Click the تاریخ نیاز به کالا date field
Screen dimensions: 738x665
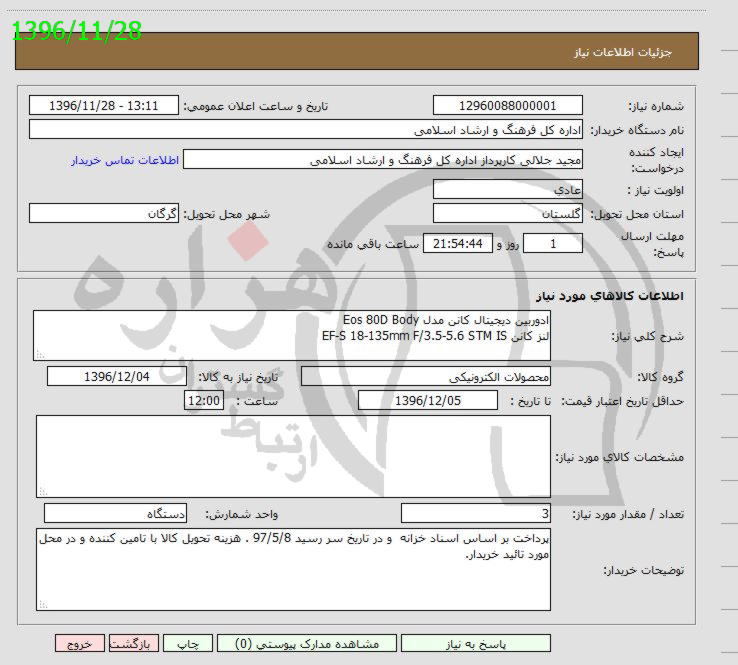coord(117,377)
